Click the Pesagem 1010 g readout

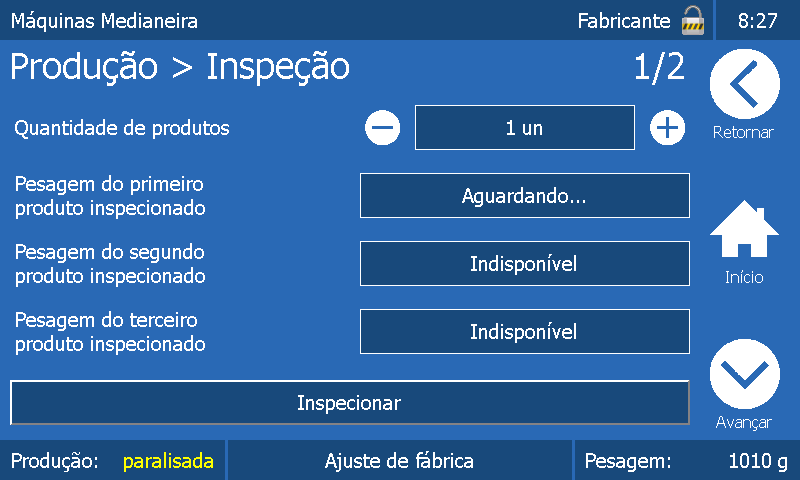pos(687,461)
